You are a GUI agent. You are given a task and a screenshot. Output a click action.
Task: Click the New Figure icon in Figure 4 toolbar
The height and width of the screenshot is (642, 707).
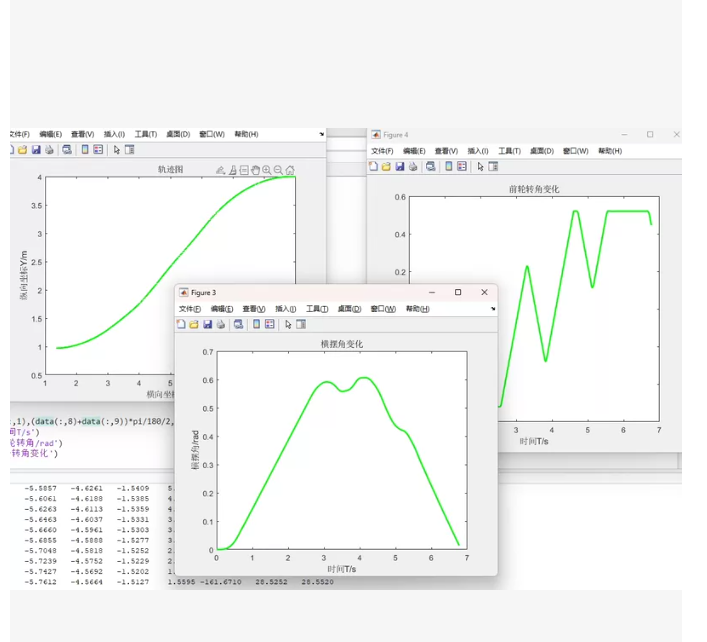(x=373, y=166)
